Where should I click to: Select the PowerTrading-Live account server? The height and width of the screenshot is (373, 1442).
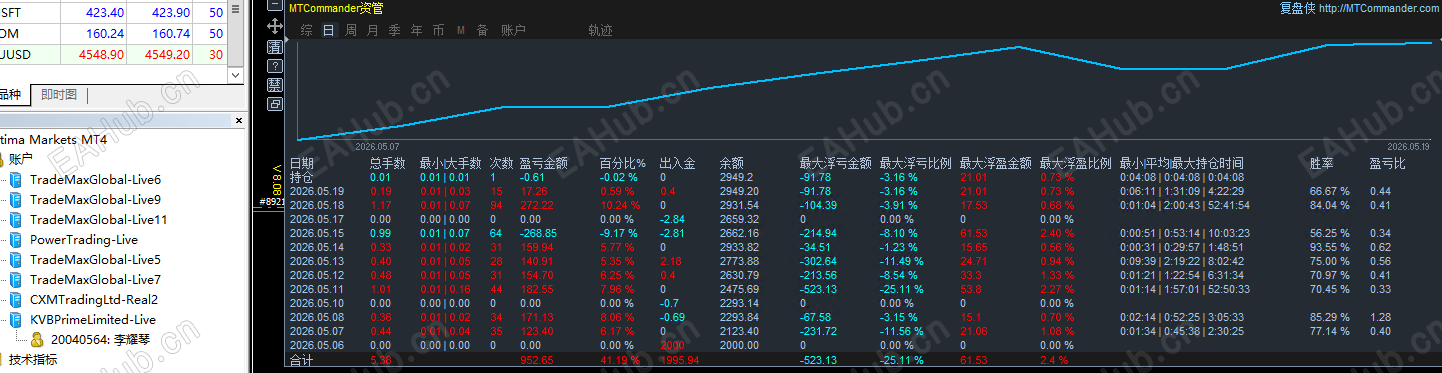click(84, 240)
